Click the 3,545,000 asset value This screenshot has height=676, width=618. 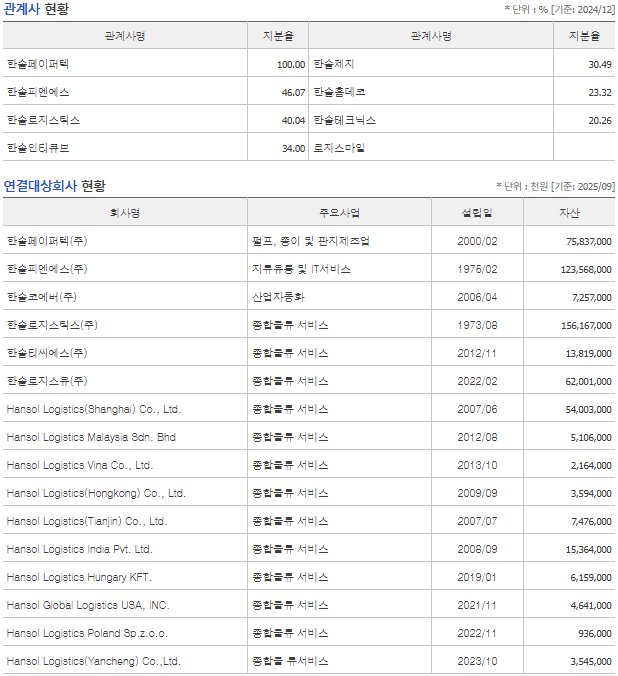[x=591, y=662]
